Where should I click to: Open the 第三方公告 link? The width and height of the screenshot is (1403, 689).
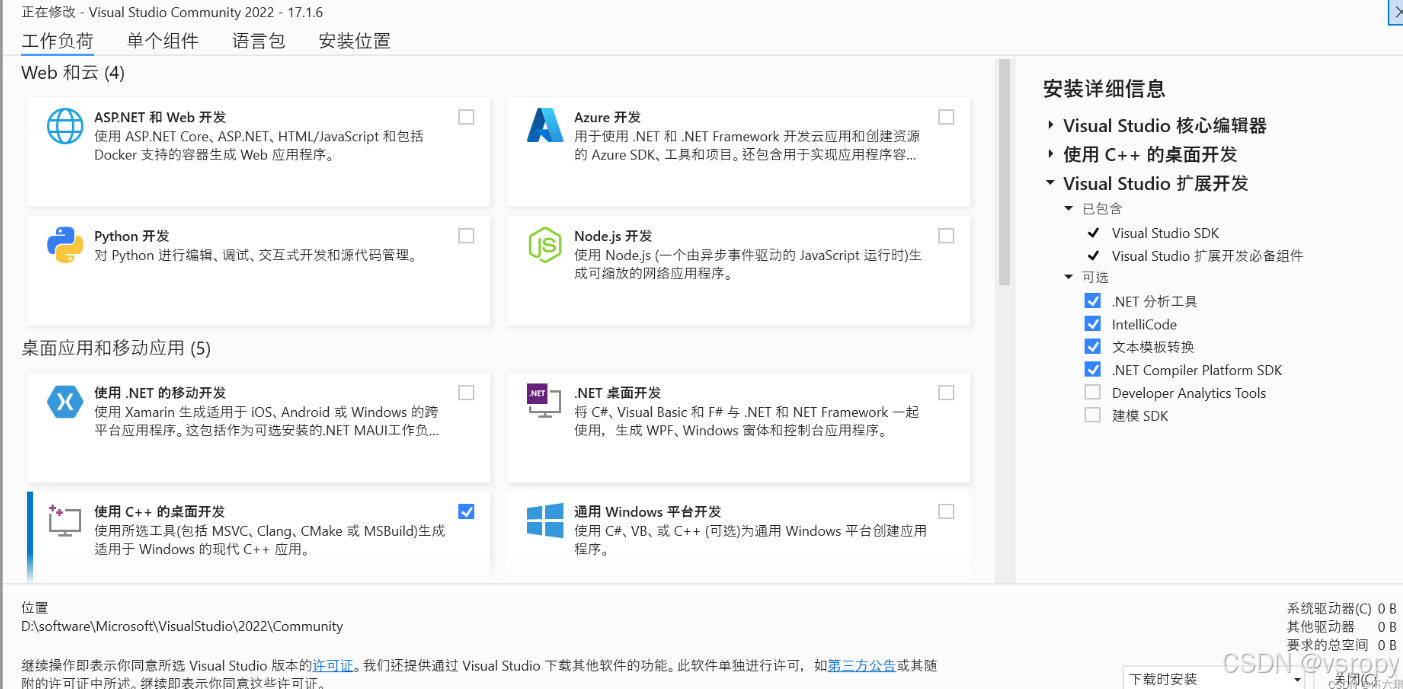coord(862,665)
